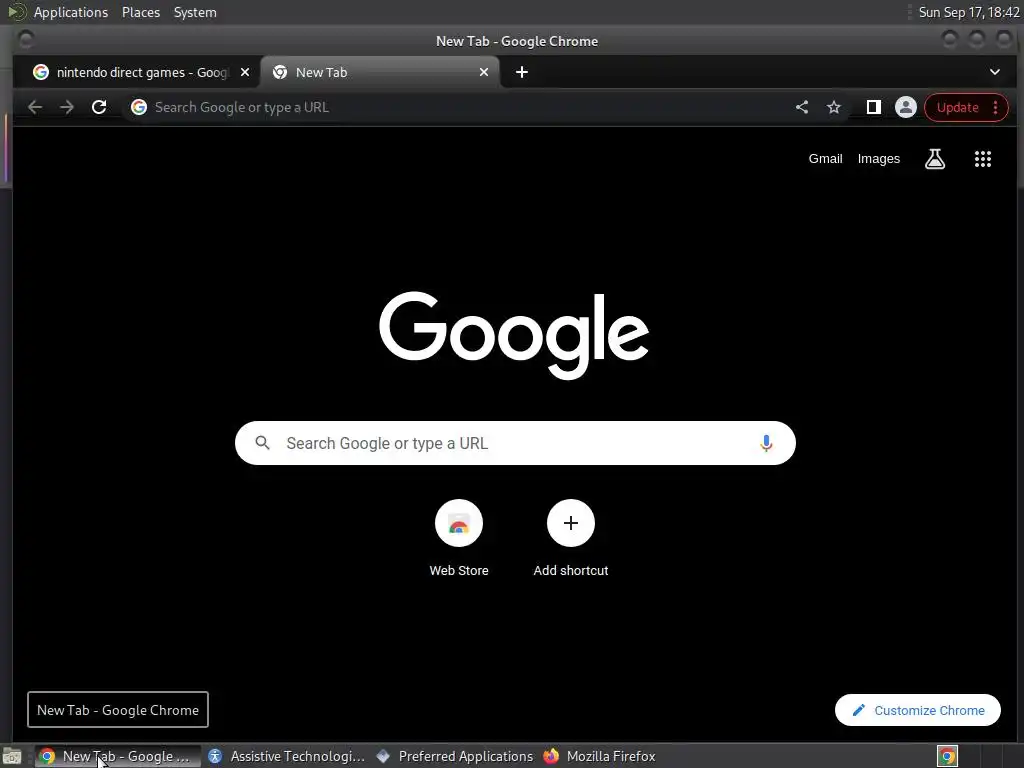Click show desktop icon in bottom panel

[12, 757]
